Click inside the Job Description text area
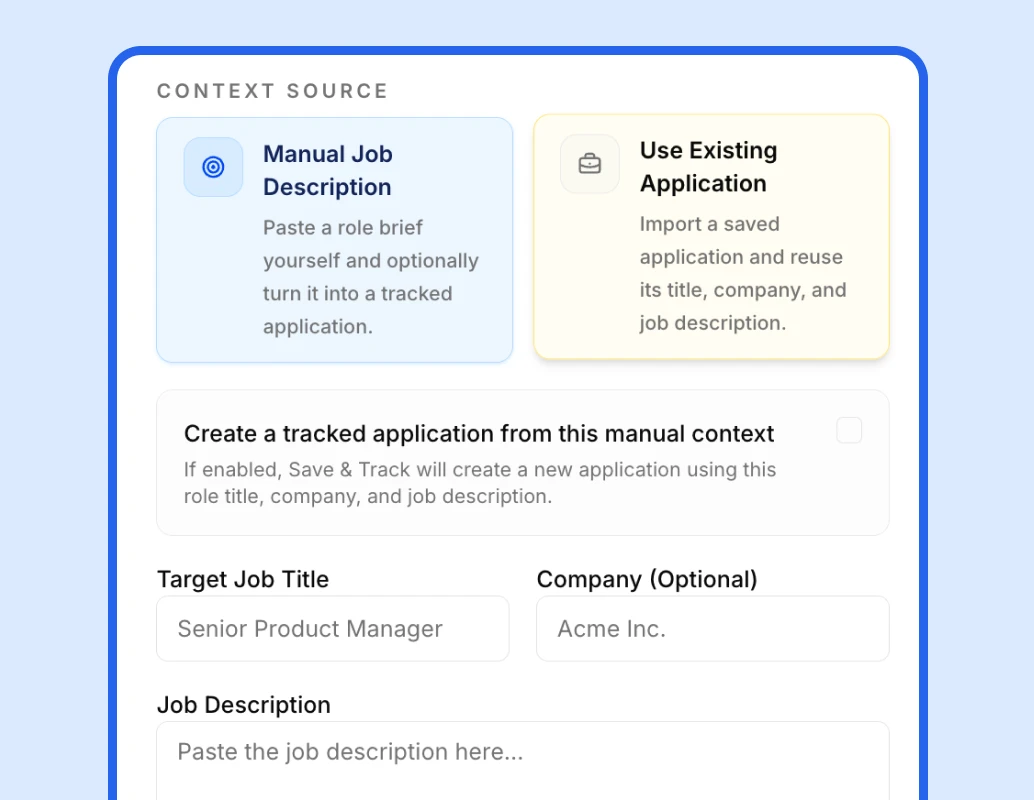 522,760
